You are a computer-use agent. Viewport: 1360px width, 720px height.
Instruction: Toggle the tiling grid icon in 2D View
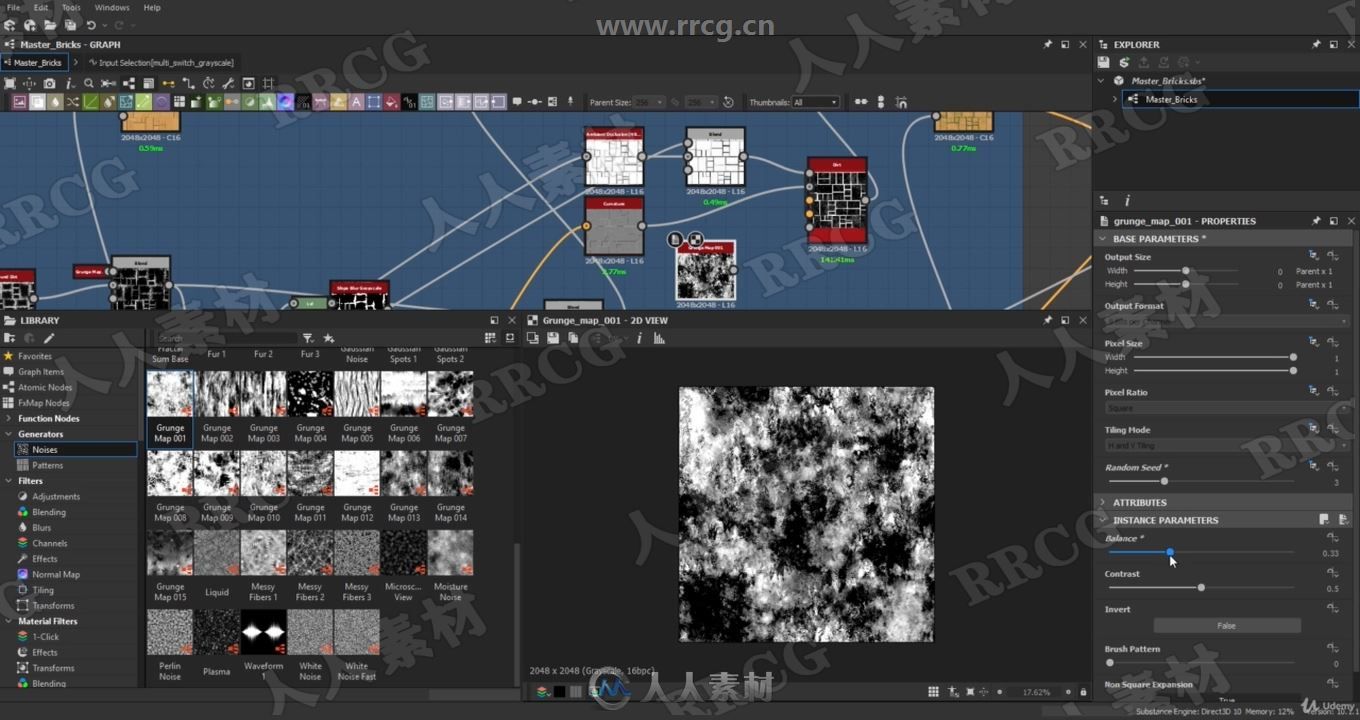[933, 691]
